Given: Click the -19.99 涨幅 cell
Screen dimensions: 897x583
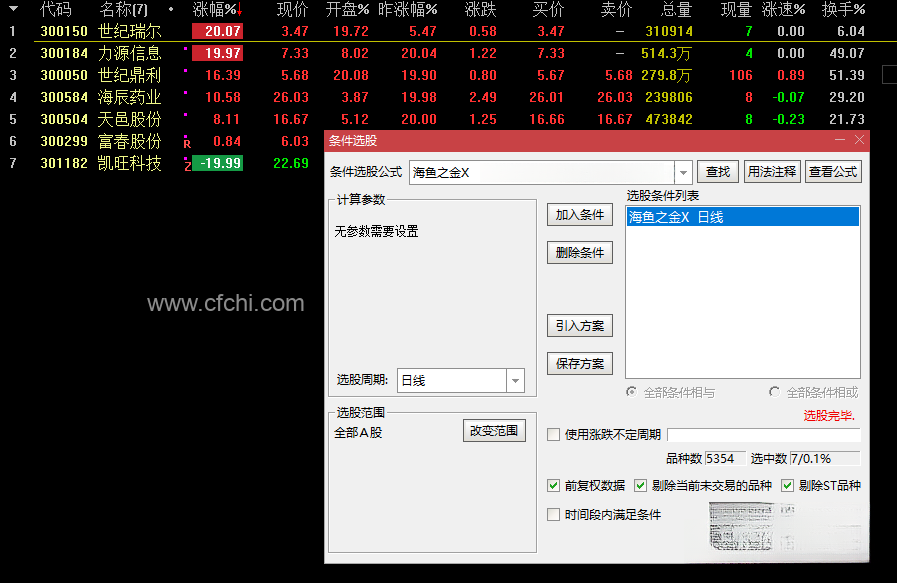Looking at the screenshot, I should pyautogui.click(x=217, y=163).
